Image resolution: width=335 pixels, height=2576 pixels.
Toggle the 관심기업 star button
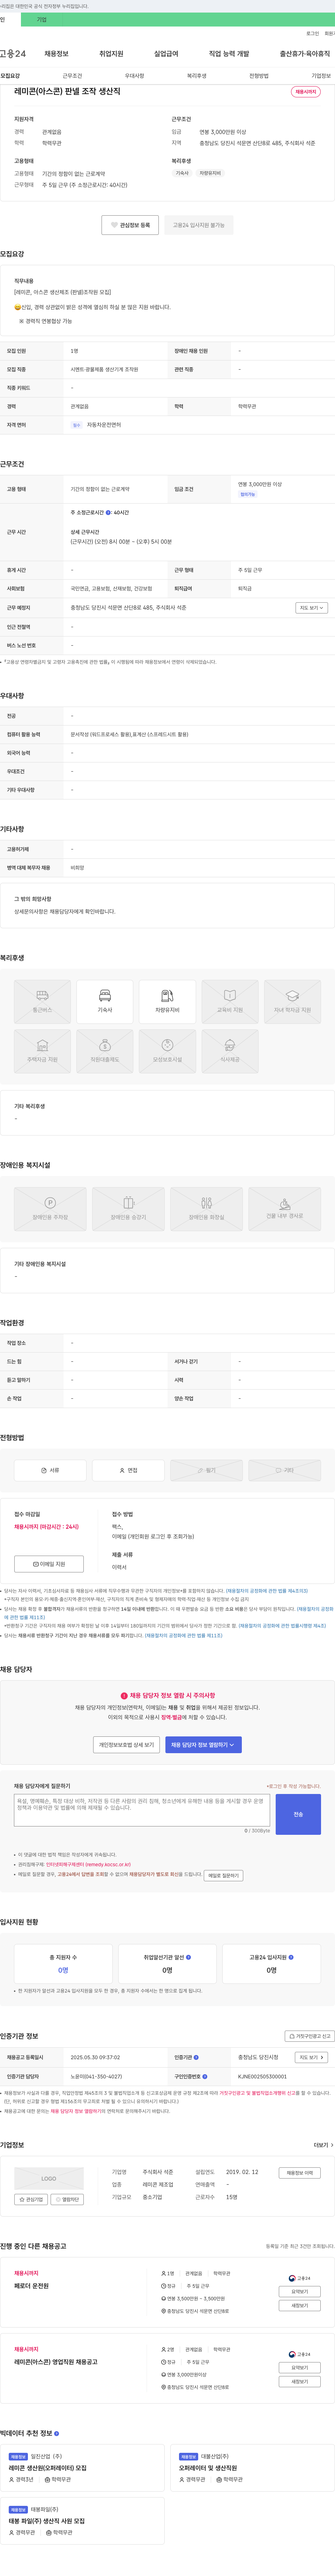(x=31, y=2199)
